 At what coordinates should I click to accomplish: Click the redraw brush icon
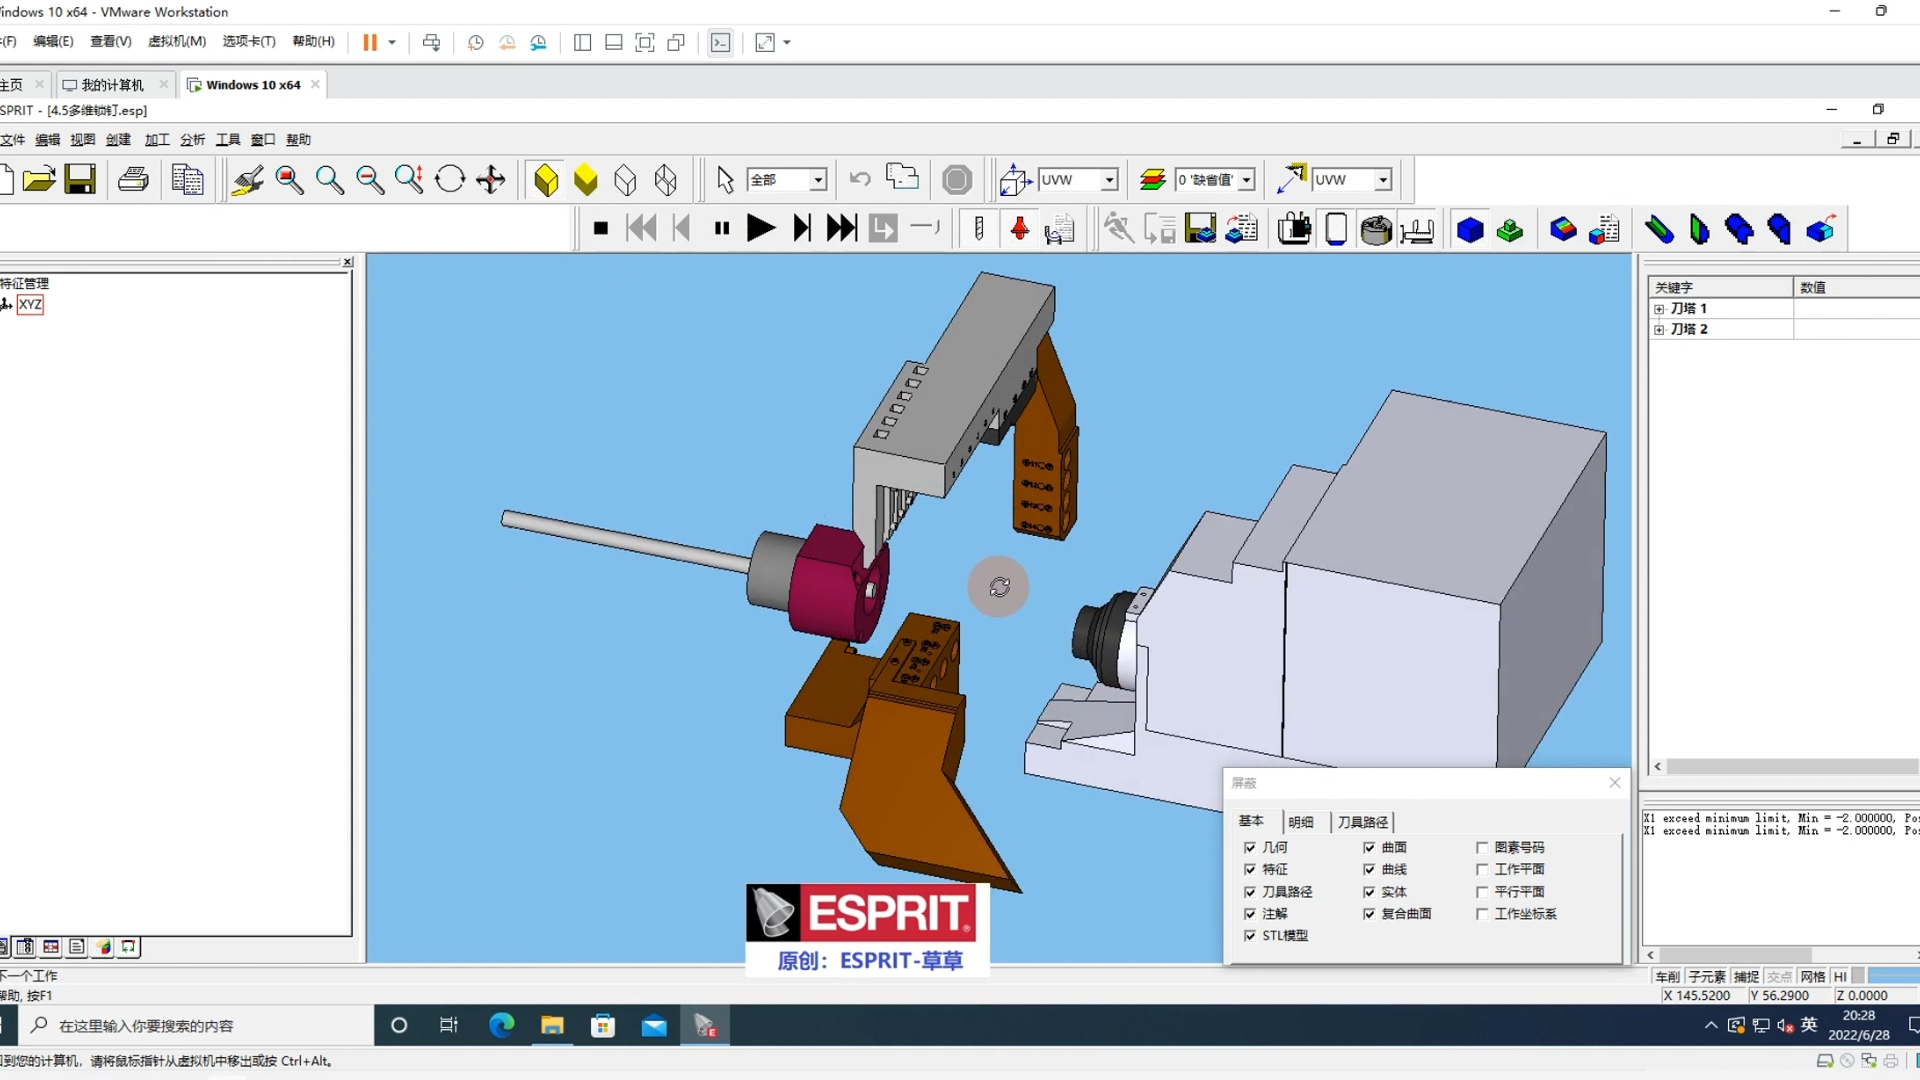click(x=247, y=180)
